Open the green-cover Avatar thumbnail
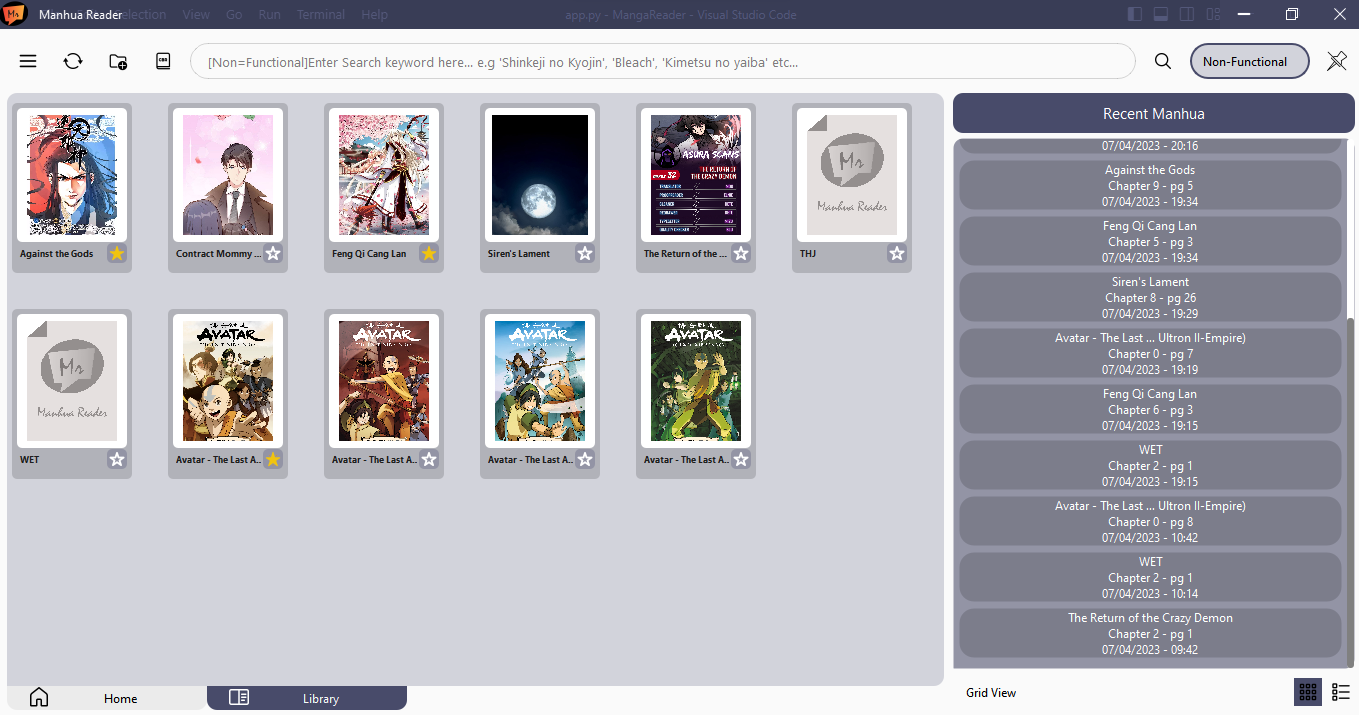Viewport: 1359px width, 715px height. [x=696, y=381]
